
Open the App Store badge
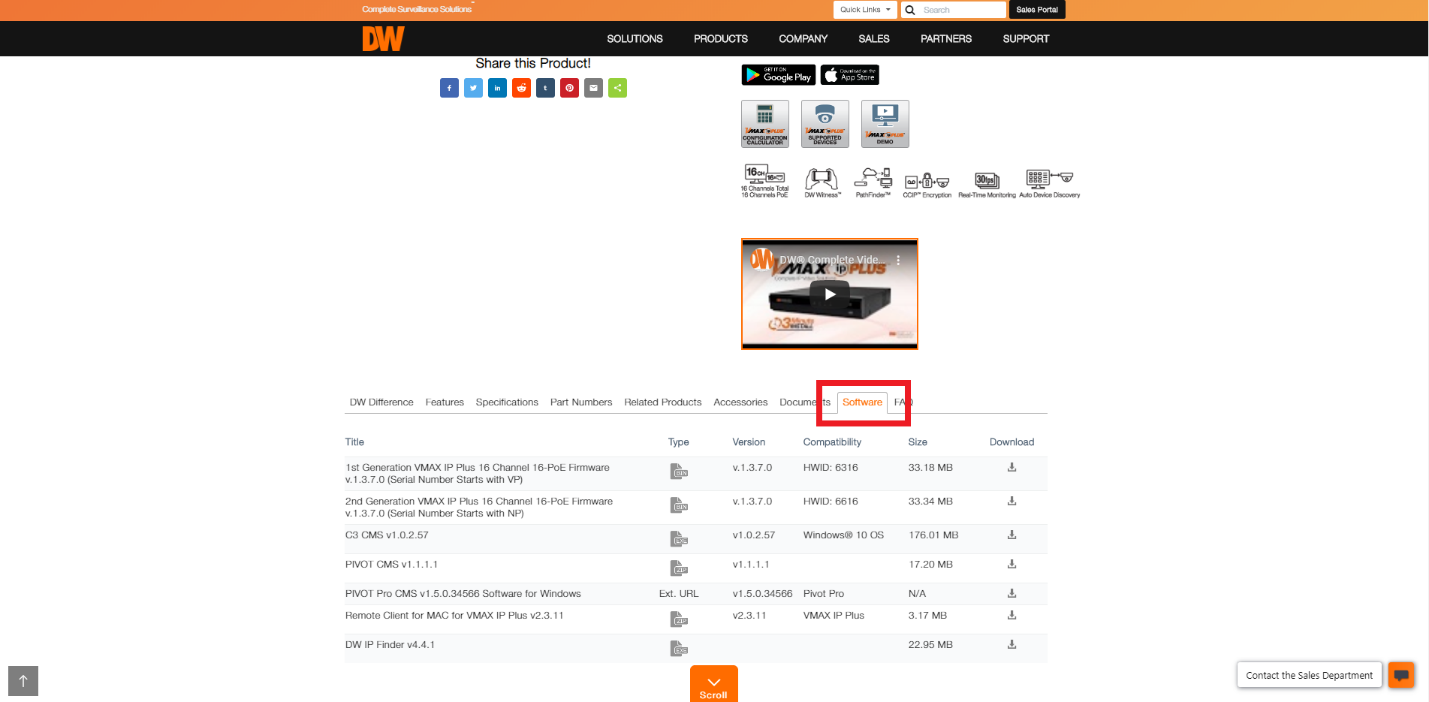(x=850, y=75)
